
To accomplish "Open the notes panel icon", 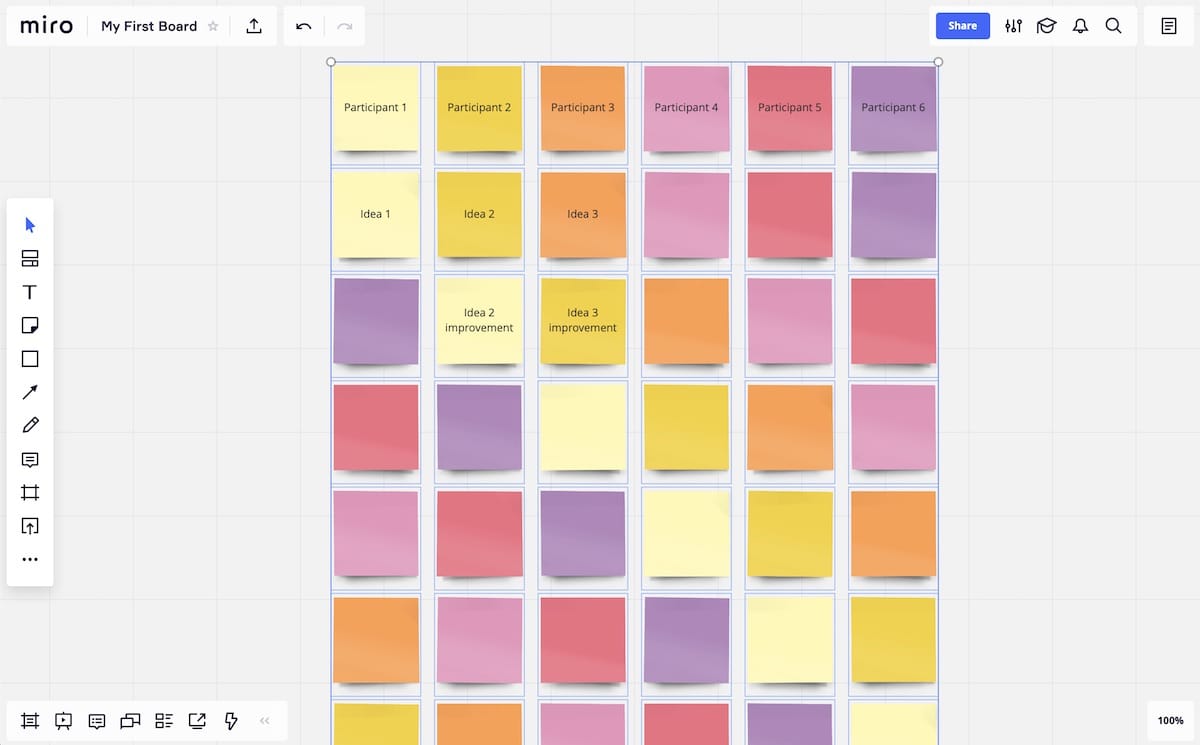I will (1169, 26).
